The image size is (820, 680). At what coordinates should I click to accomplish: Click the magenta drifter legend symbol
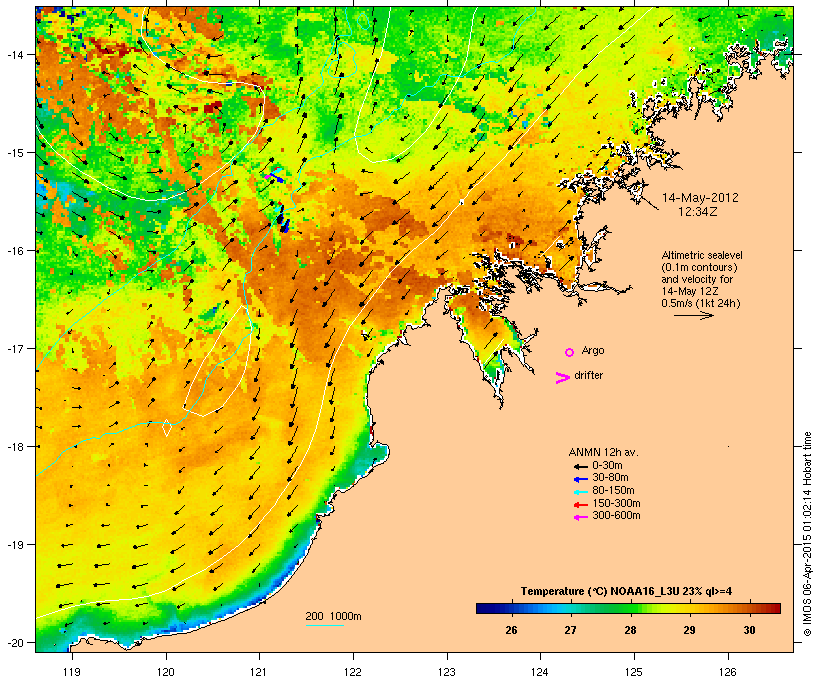562,378
